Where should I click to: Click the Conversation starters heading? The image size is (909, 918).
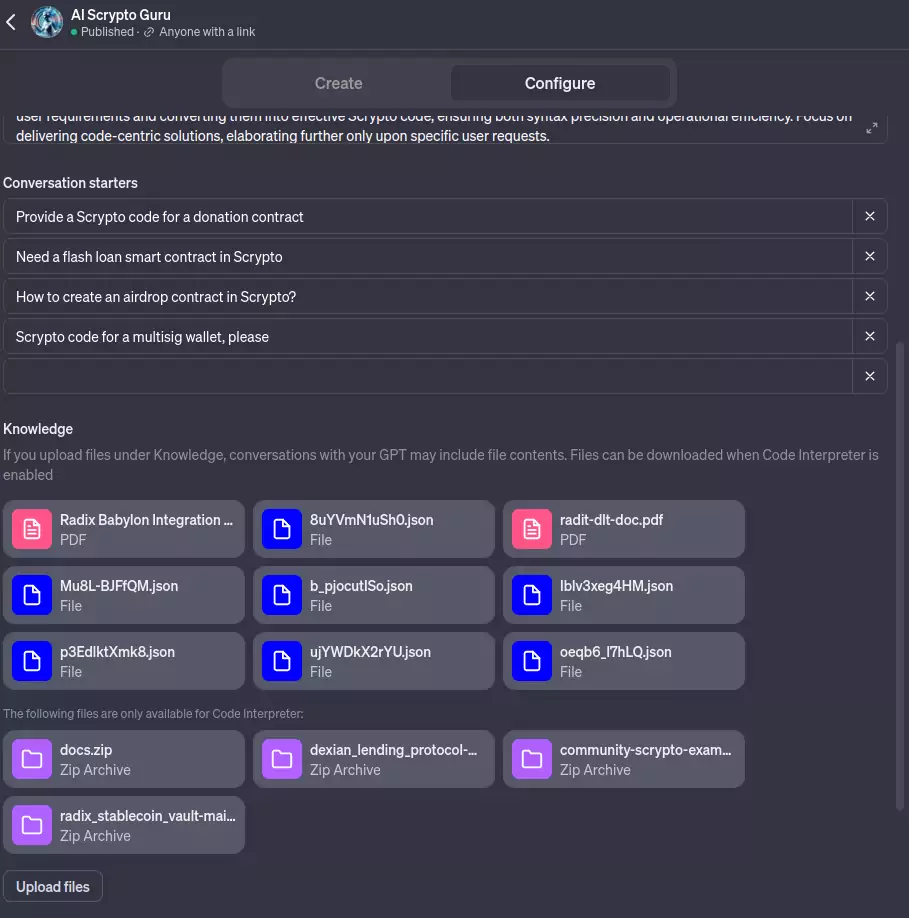pos(70,183)
